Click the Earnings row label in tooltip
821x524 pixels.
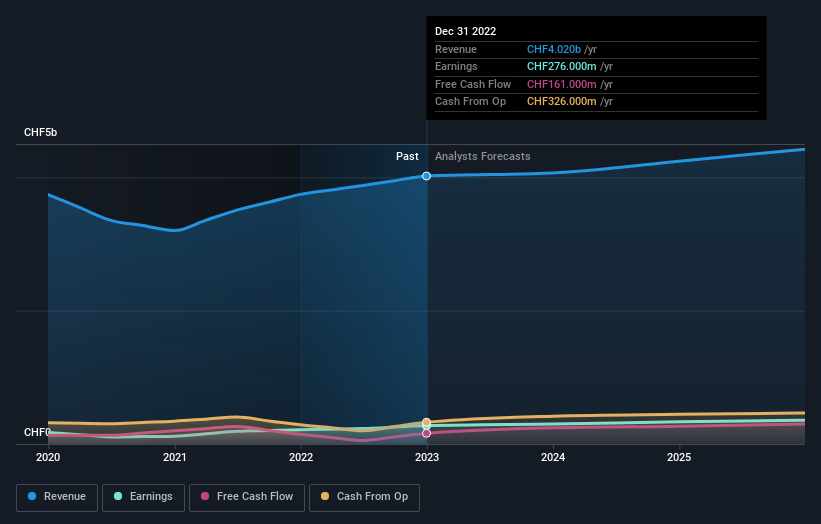point(456,66)
